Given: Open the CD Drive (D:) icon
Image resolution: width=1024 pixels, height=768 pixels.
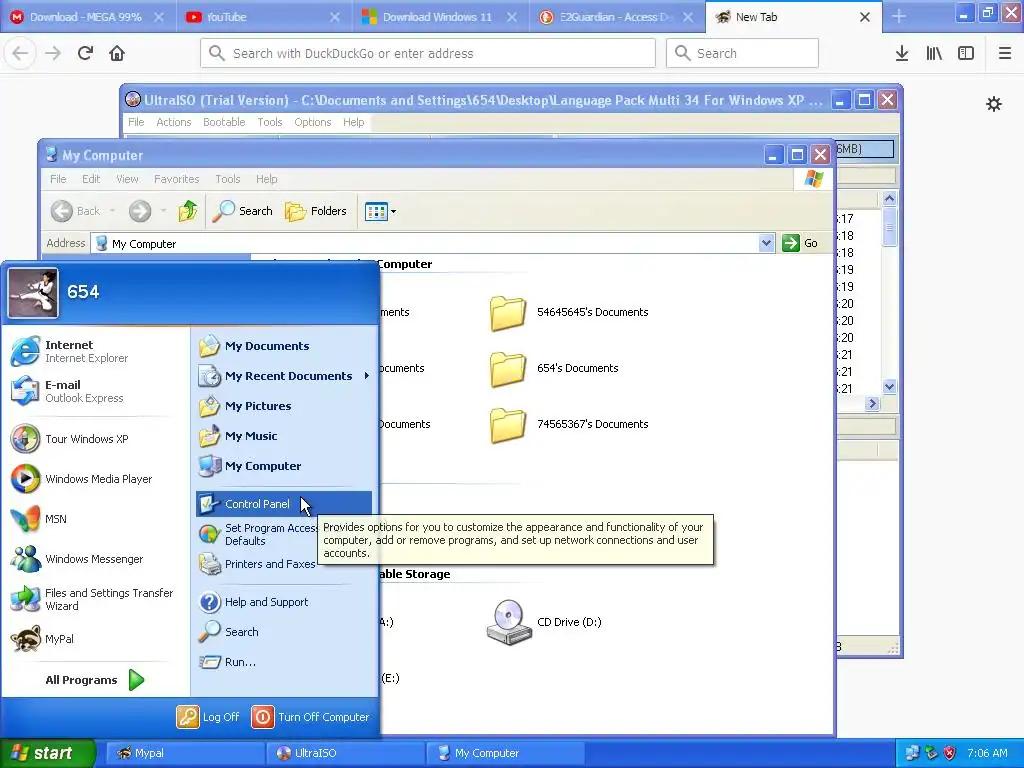Looking at the screenshot, I should click(509, 622).
